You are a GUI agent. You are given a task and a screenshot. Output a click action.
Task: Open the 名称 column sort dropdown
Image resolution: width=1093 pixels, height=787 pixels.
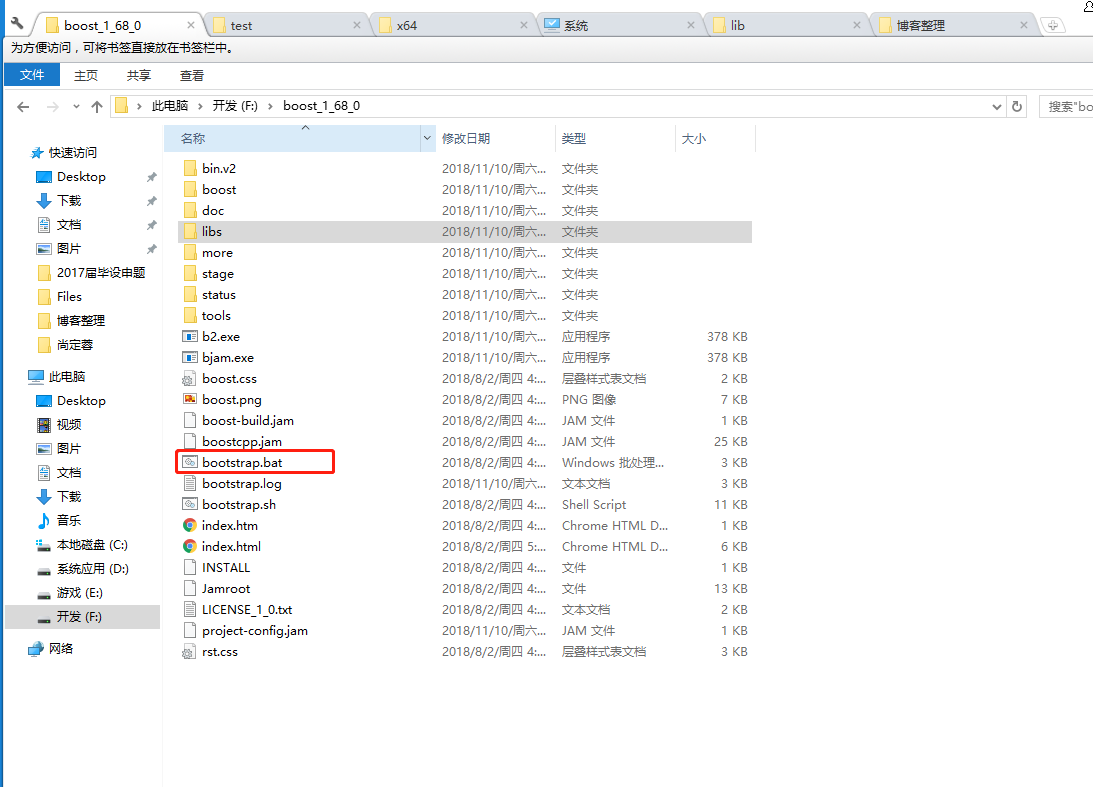427,138
